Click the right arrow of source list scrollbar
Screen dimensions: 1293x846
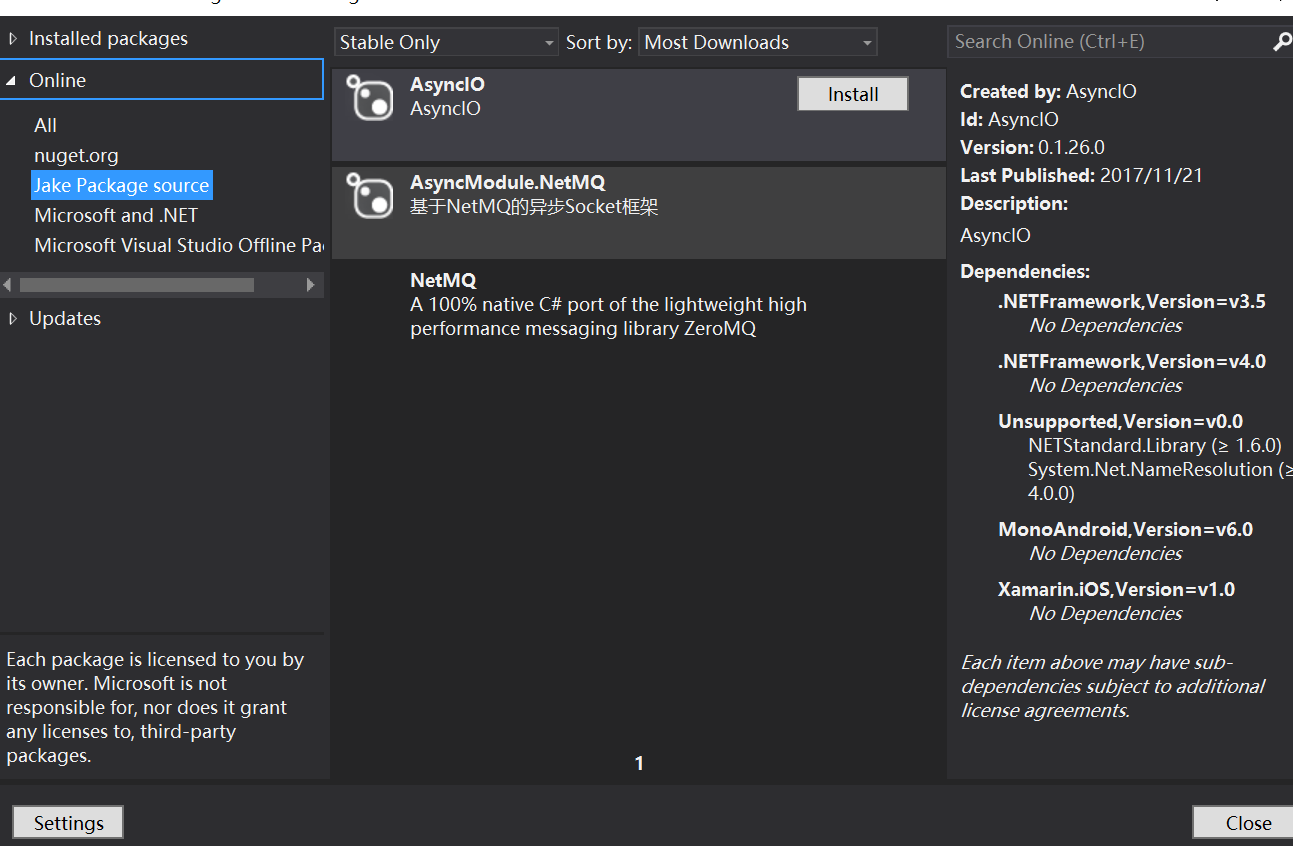click(311, 285)
